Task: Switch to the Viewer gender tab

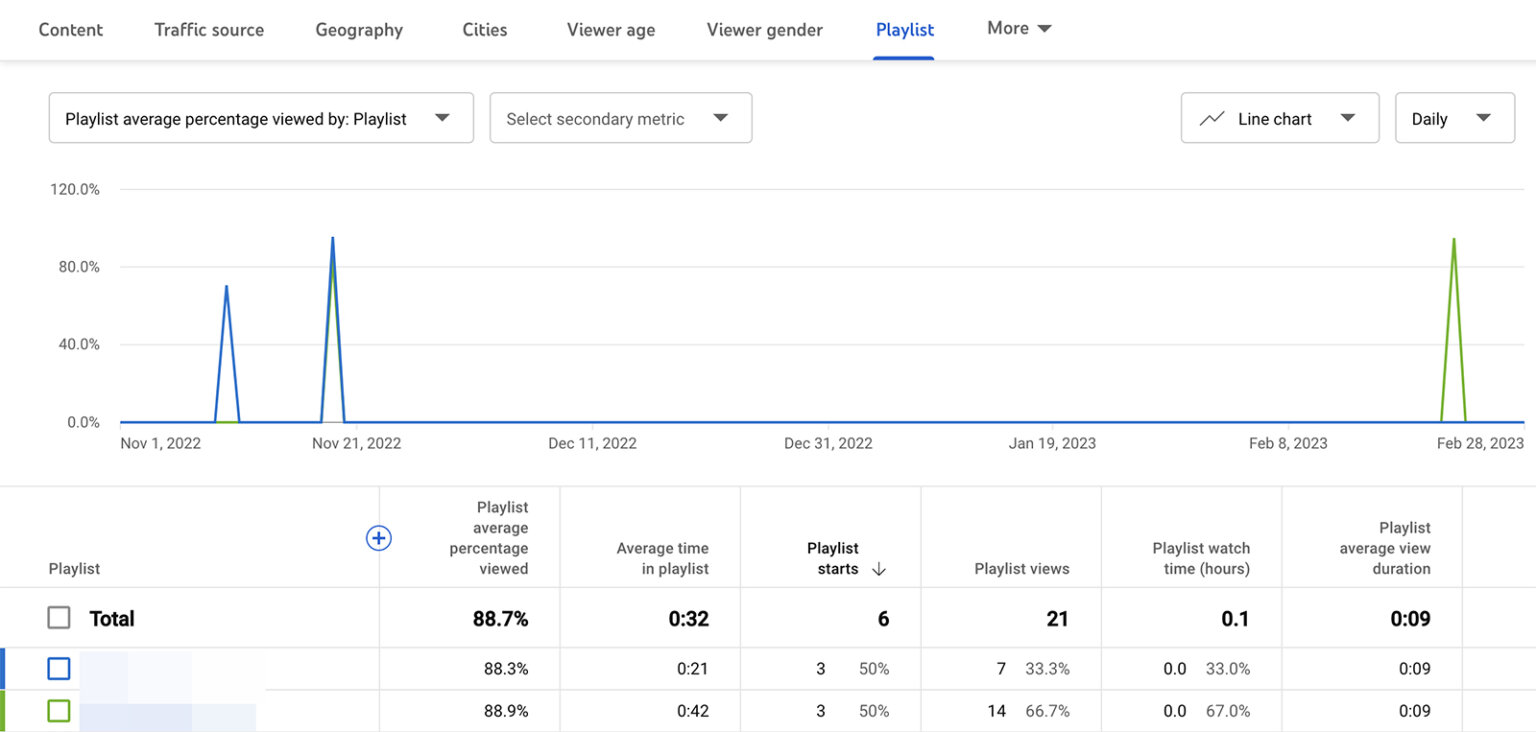Action: click(x=764, y=29)
